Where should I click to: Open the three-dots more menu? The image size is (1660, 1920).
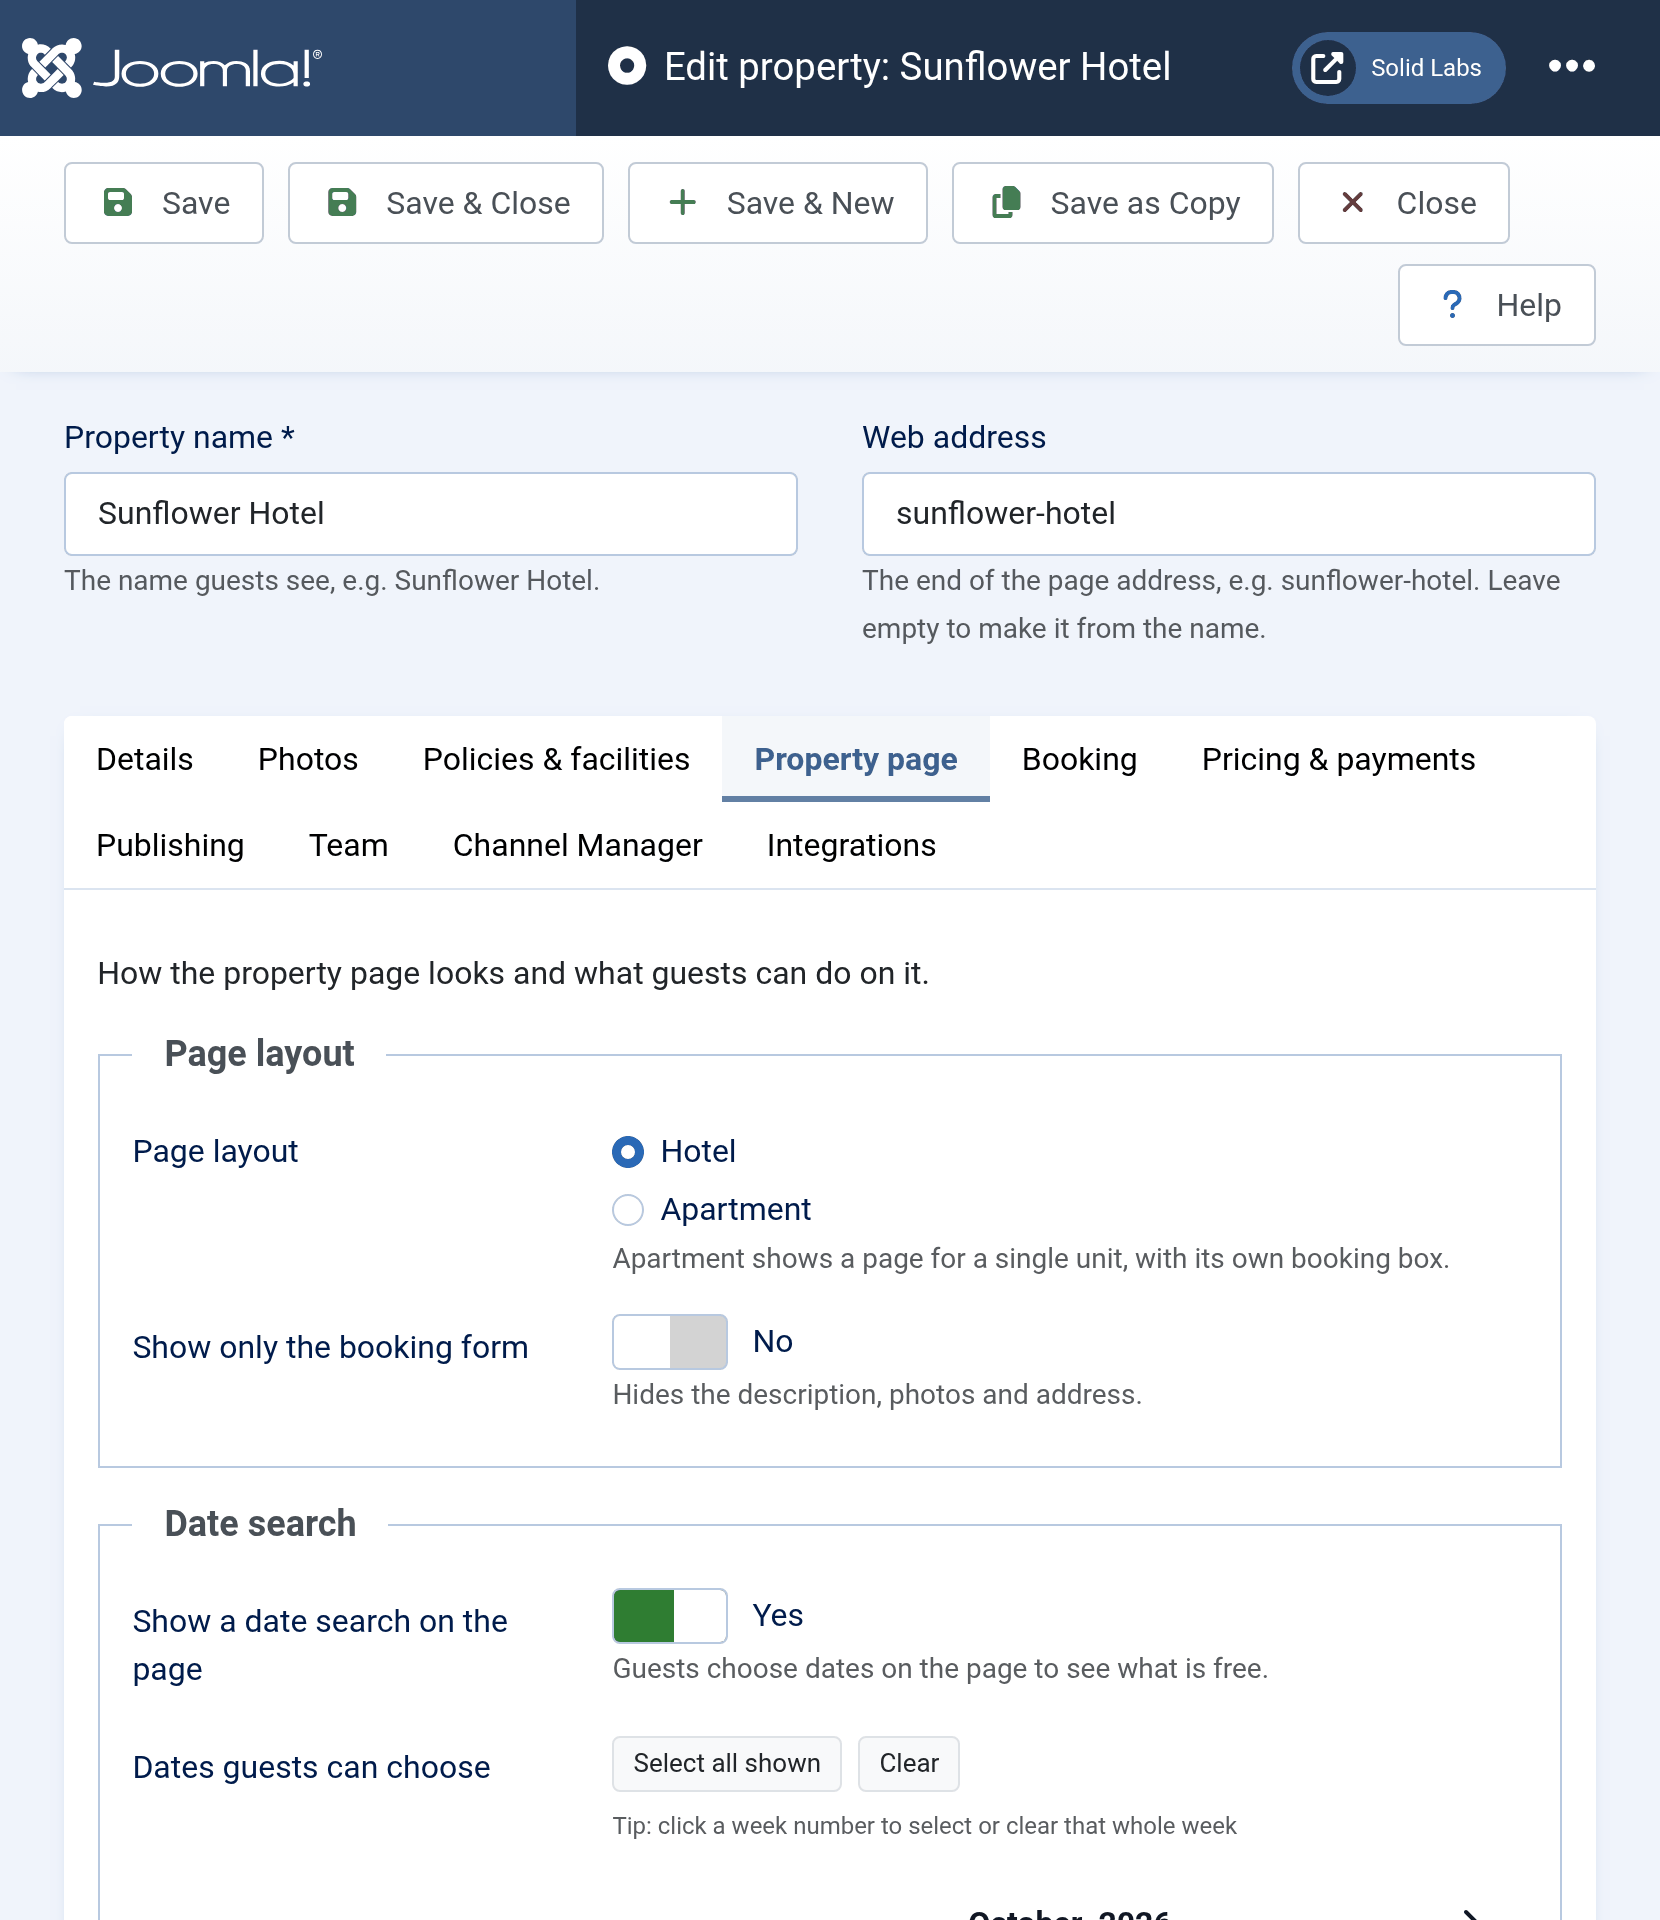point(1572,67)
